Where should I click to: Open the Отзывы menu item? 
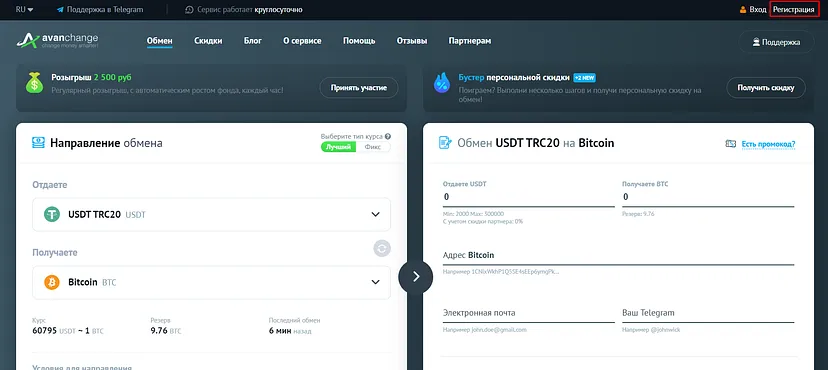coord(412,41)
